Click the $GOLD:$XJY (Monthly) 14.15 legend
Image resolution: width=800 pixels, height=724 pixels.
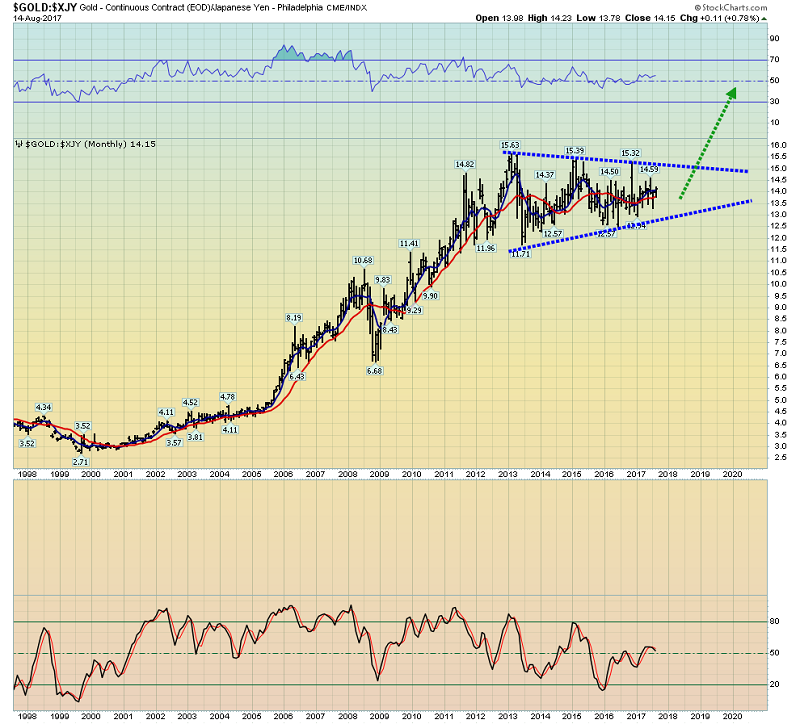point(91,144)
